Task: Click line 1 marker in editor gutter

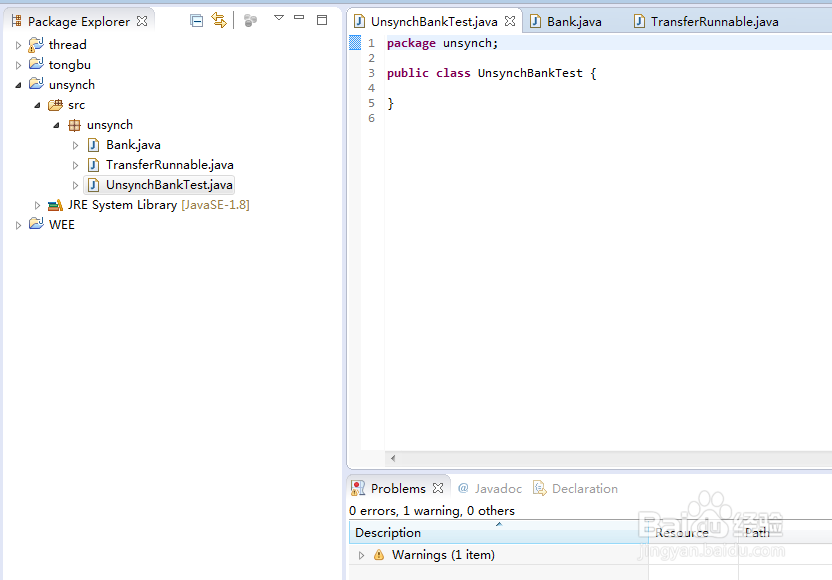Action: tap(355, 43)
